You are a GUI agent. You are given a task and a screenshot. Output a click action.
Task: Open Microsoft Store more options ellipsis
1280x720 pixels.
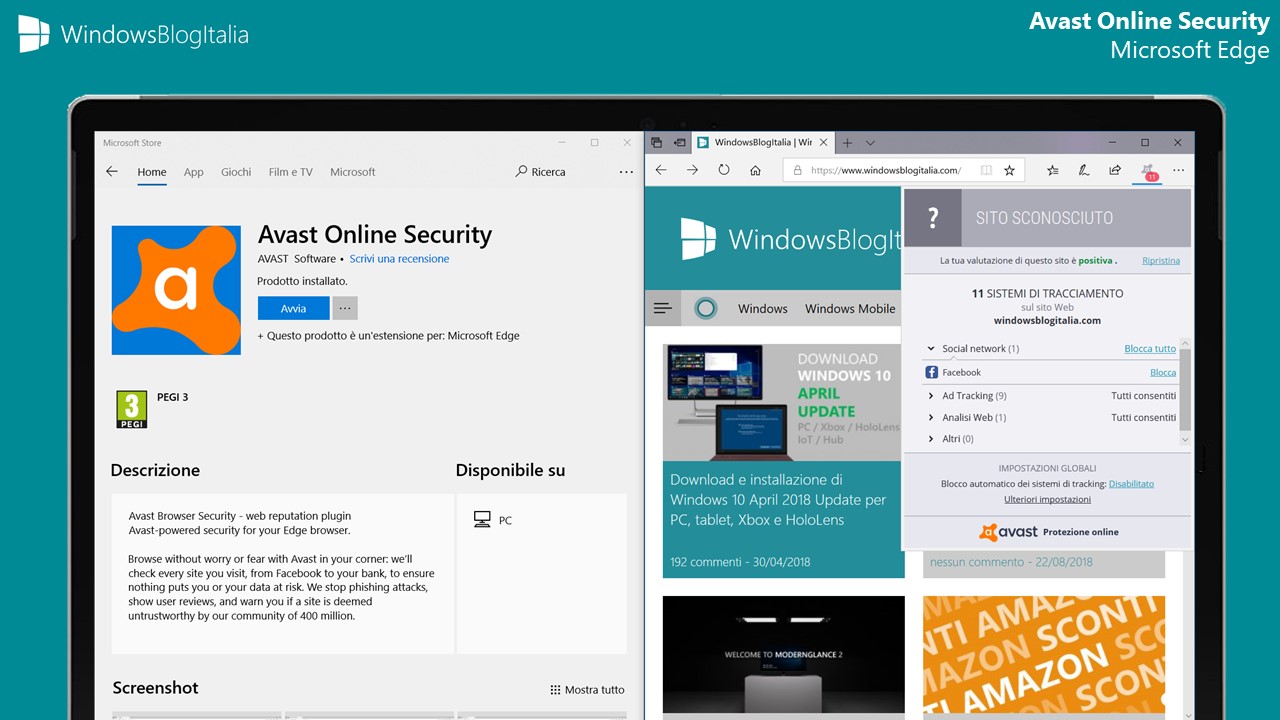click(x=626, y=172)
